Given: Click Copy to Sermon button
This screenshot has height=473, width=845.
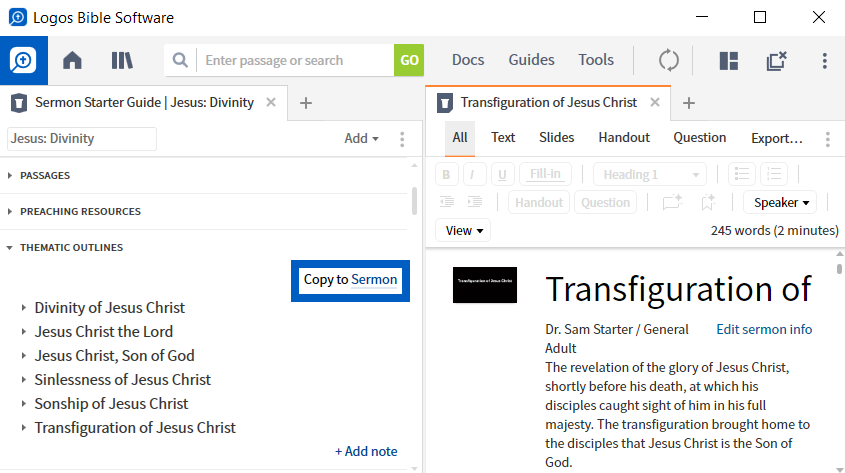Looking at the screenshot, I should coord(350,280).
